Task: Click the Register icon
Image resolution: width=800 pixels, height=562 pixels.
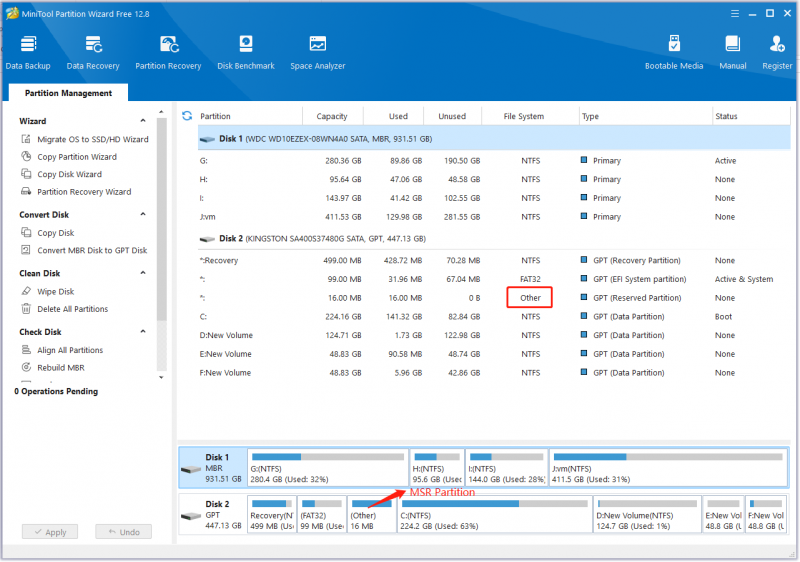Action: 777,53
